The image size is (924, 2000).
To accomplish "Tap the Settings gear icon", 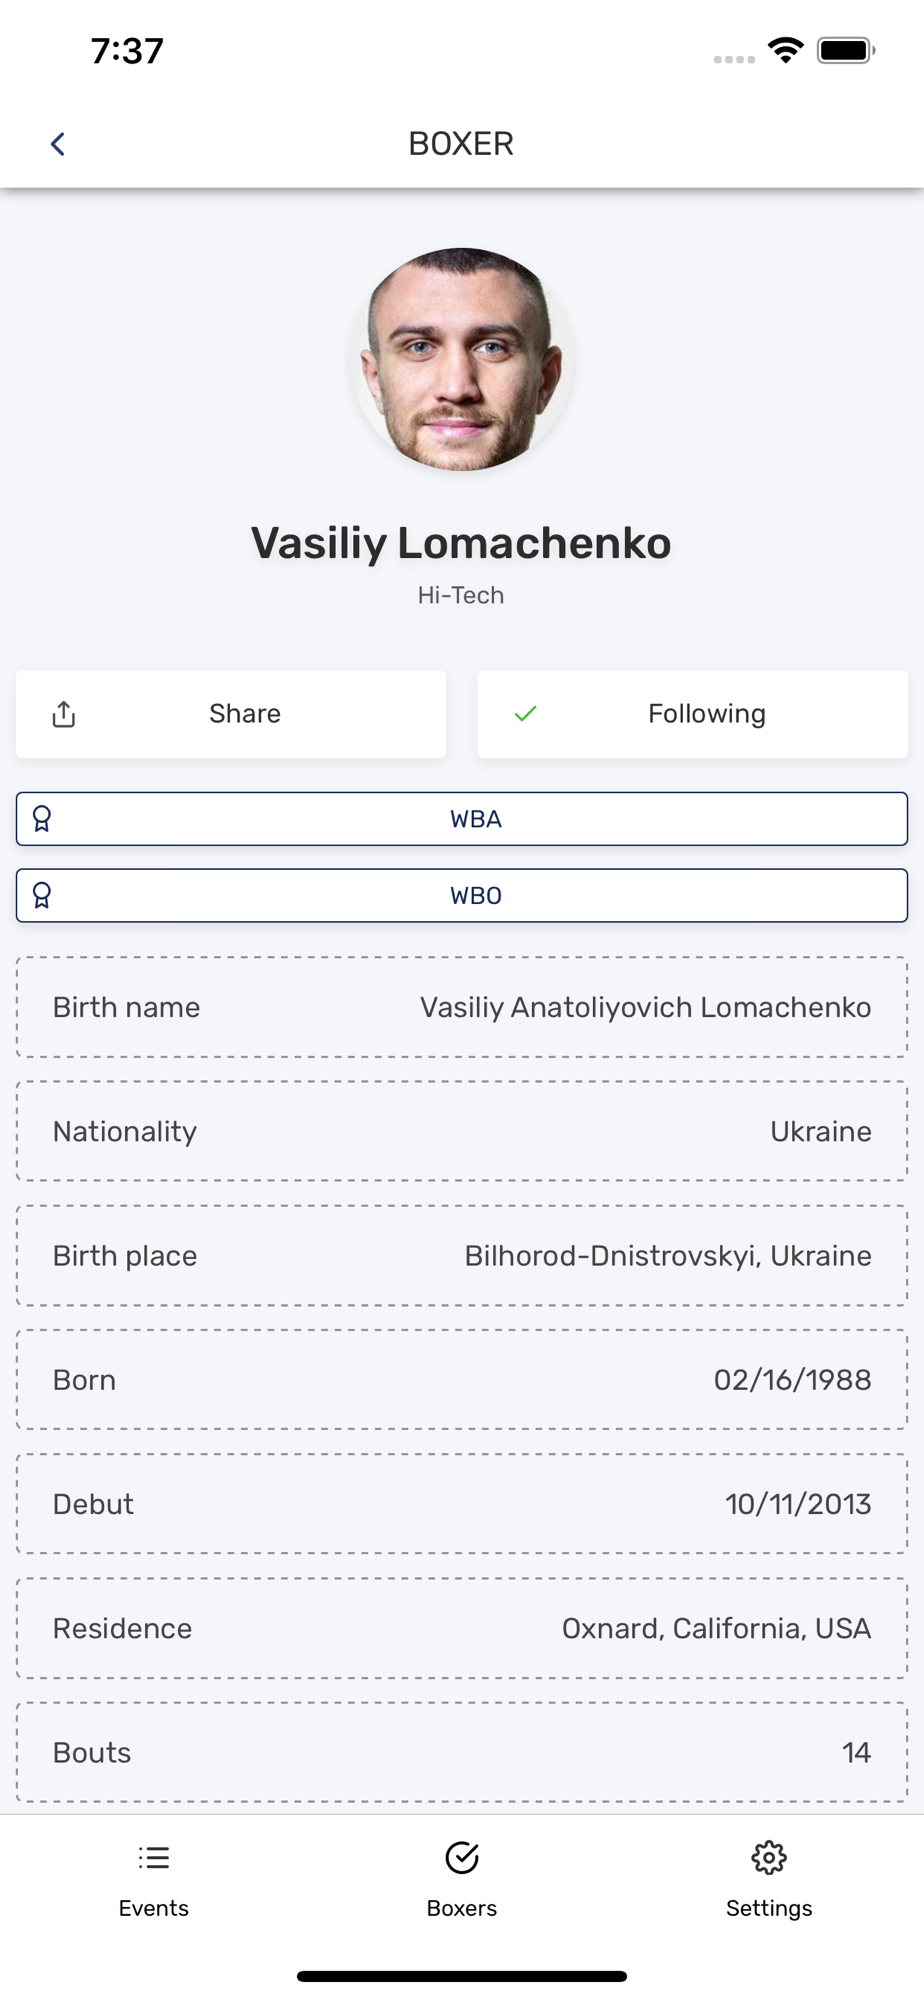I will [x=769, y=1858].
